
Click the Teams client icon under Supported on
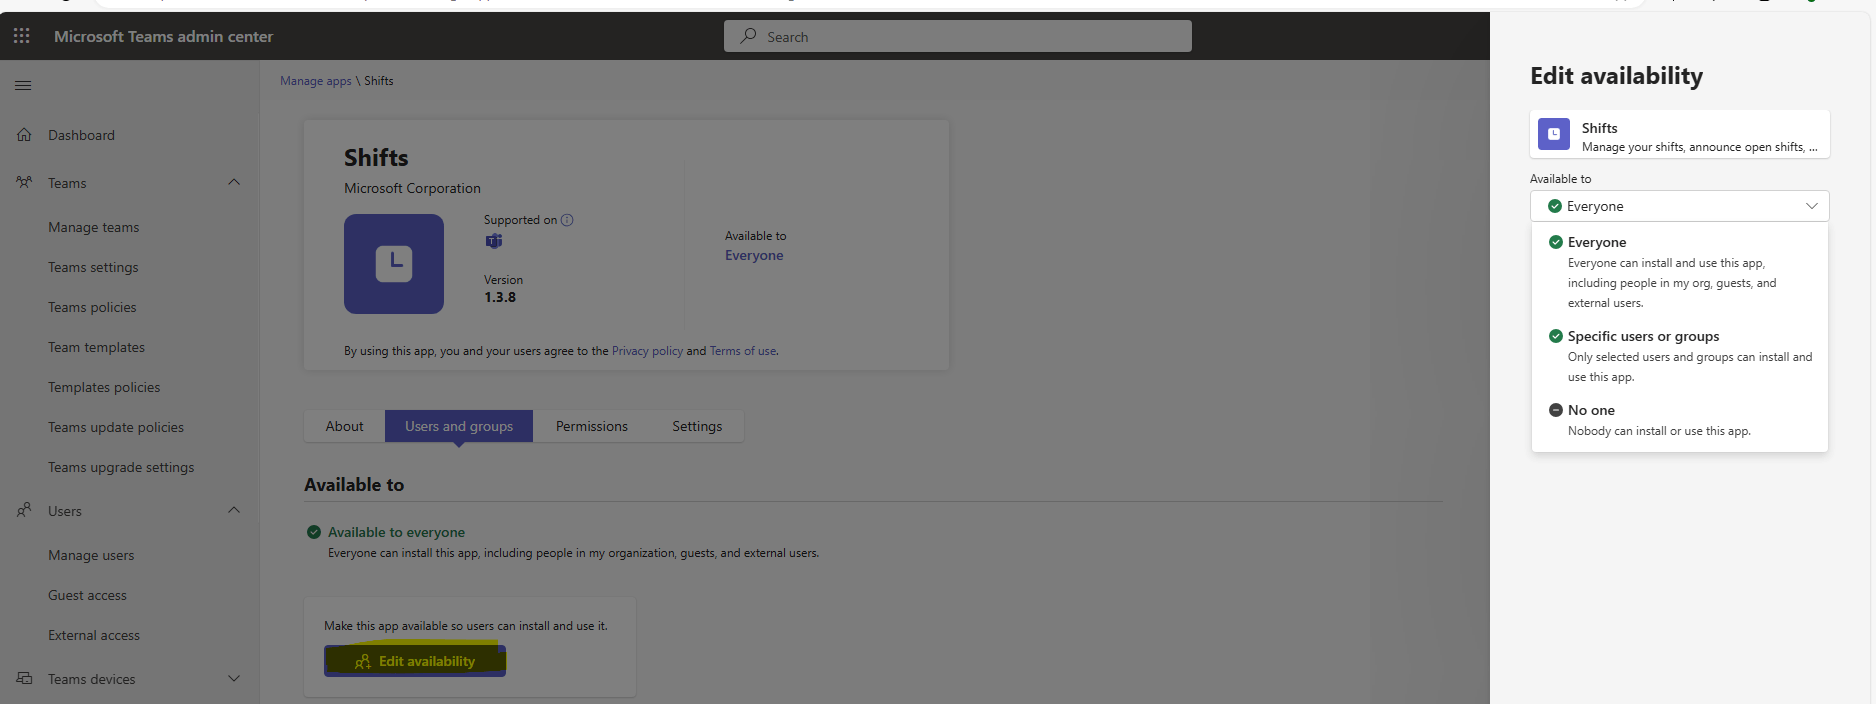click(x=494, y=241)
